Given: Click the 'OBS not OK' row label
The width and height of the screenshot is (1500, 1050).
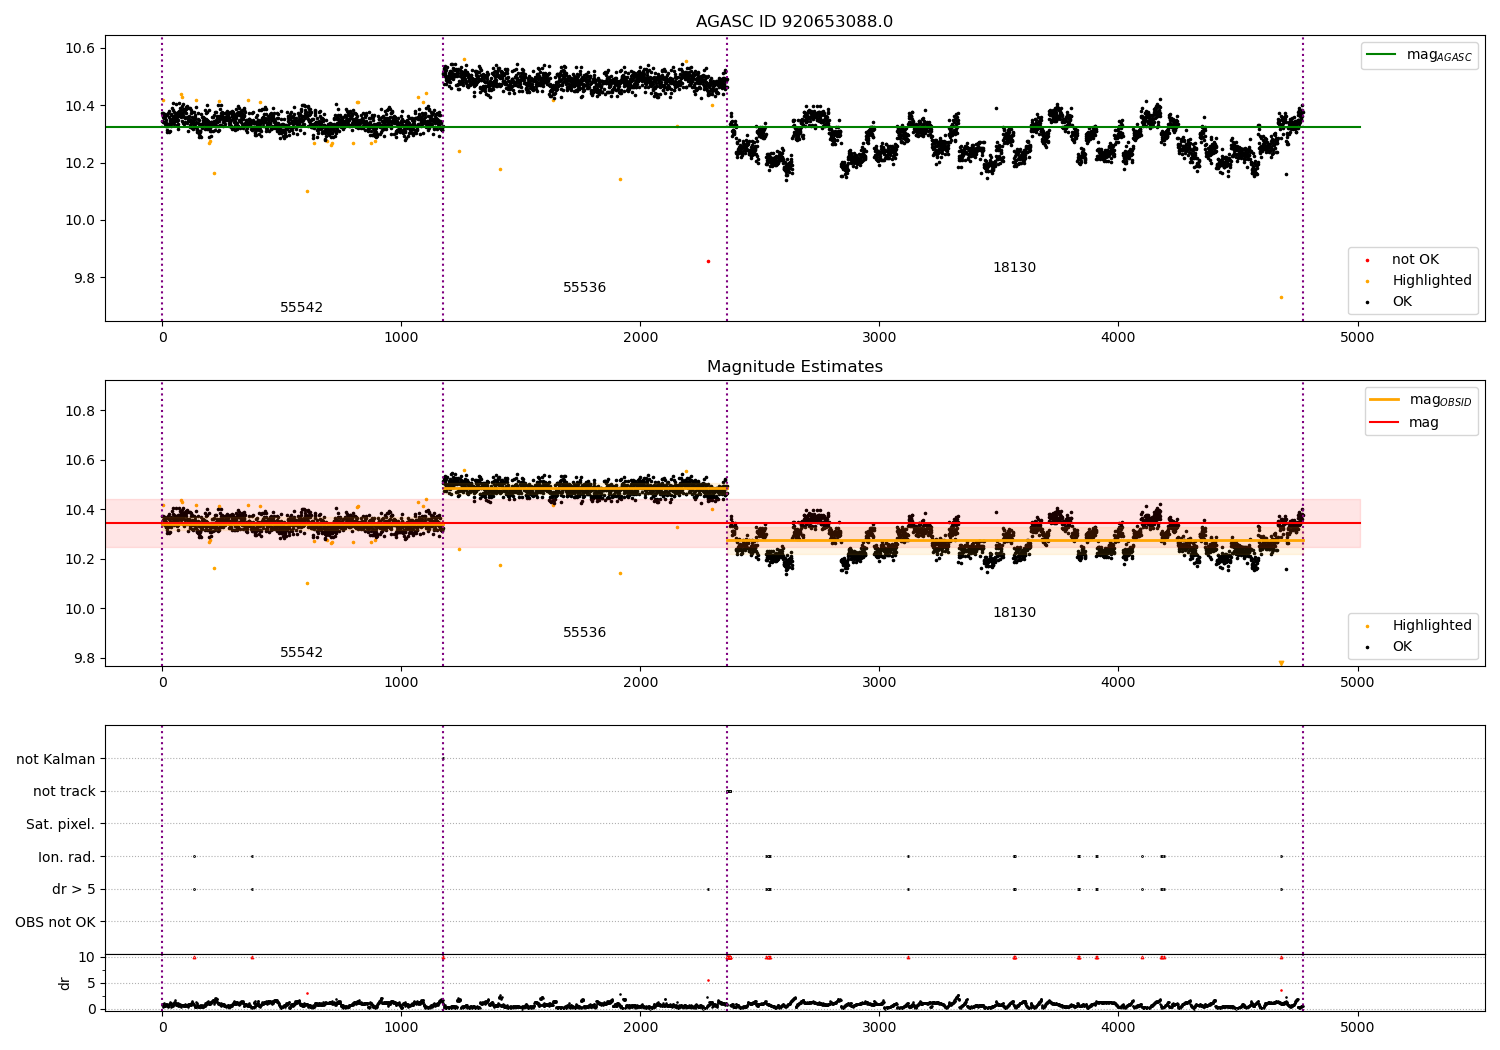Looking at the screenshot, I should coord(56,922).
